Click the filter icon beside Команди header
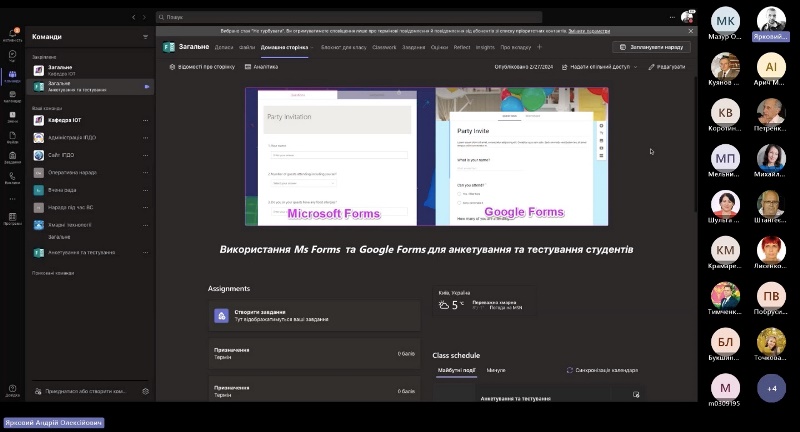The height and width of the screenshot is (432, 800). coord(145,36)
